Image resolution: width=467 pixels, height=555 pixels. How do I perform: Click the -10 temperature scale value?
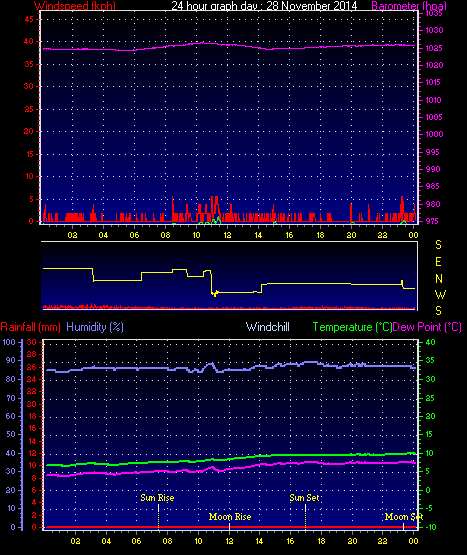click(x=431, y=527)
